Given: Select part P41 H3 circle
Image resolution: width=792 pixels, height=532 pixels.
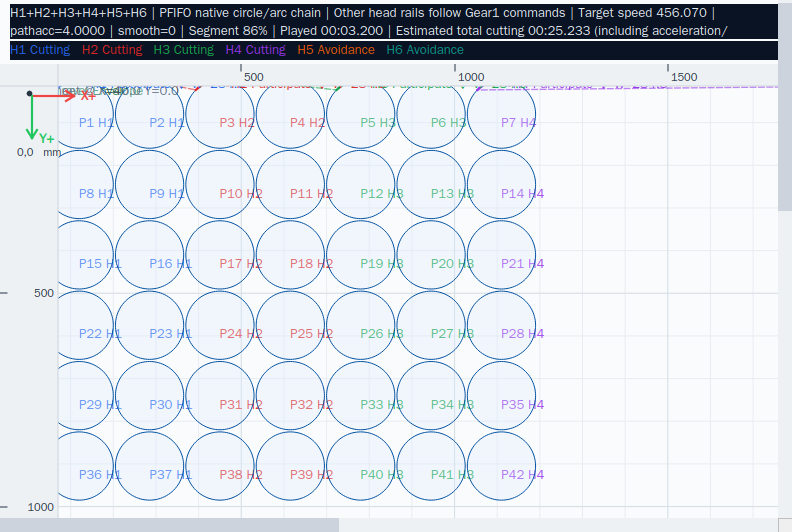Looking at the screenshot, I should 431,466.
